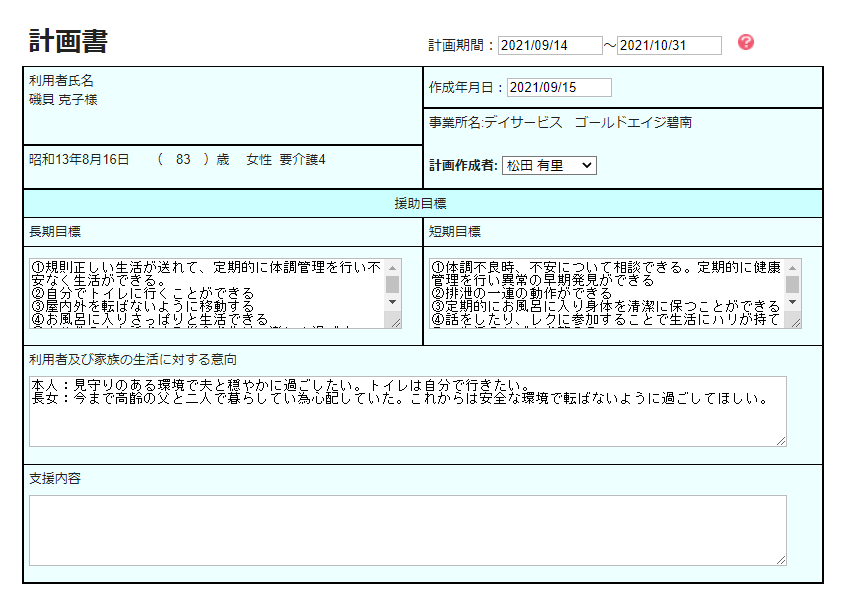851x599 pixels.
Task: Click the 支援内容 textarea resize handle
Action: click(781, 560)
